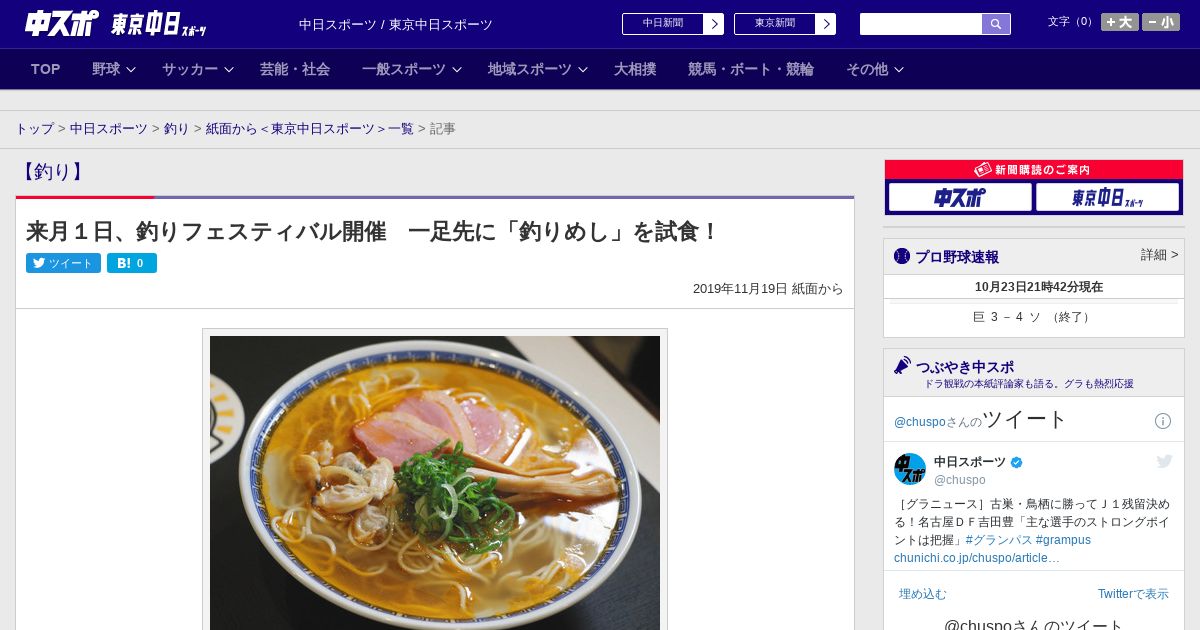1200x630 pixels.
Task: Click the megaphone icon beside つぶやき中スポ
Action: tap(902, 365)
